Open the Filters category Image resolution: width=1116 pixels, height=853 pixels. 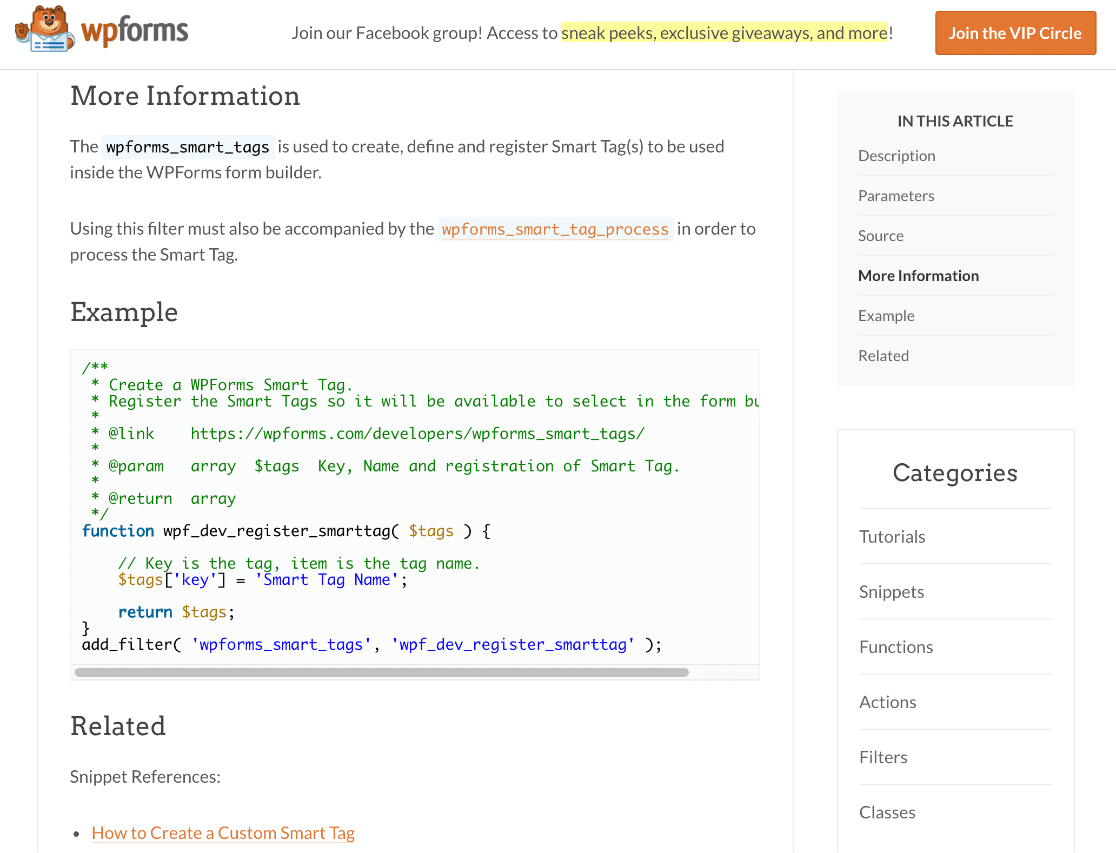coord(883,757)
